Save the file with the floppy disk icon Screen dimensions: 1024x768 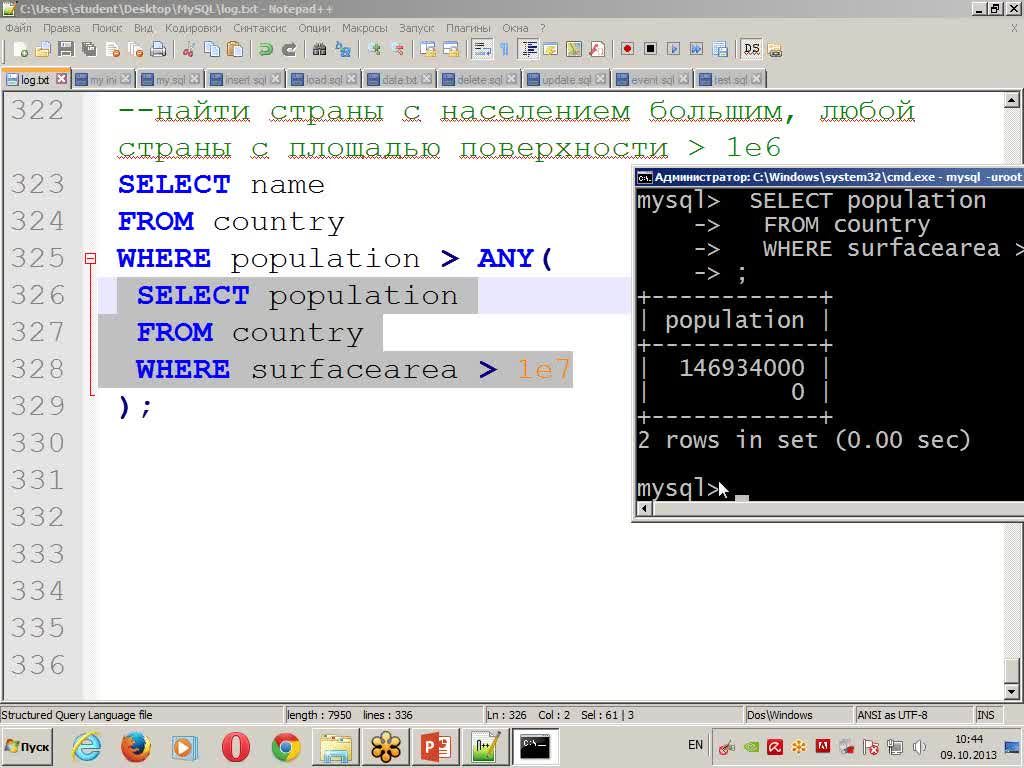point(65,50)
